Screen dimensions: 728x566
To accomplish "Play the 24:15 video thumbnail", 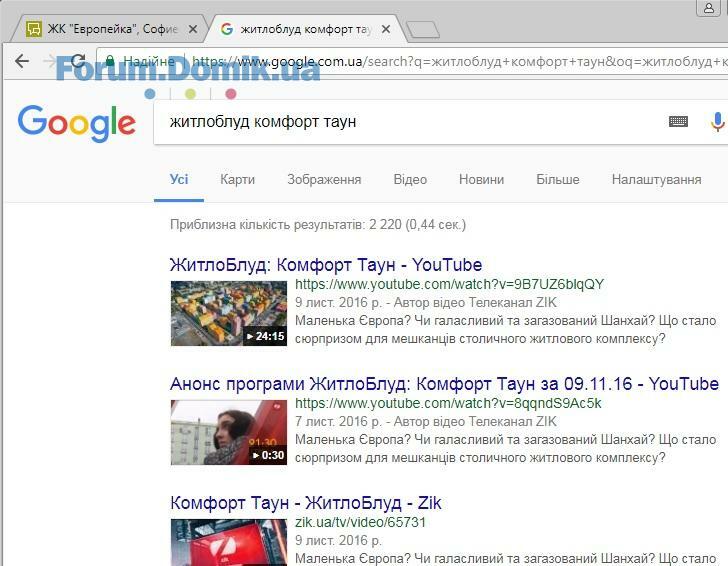I will click(x=229, y=313).
